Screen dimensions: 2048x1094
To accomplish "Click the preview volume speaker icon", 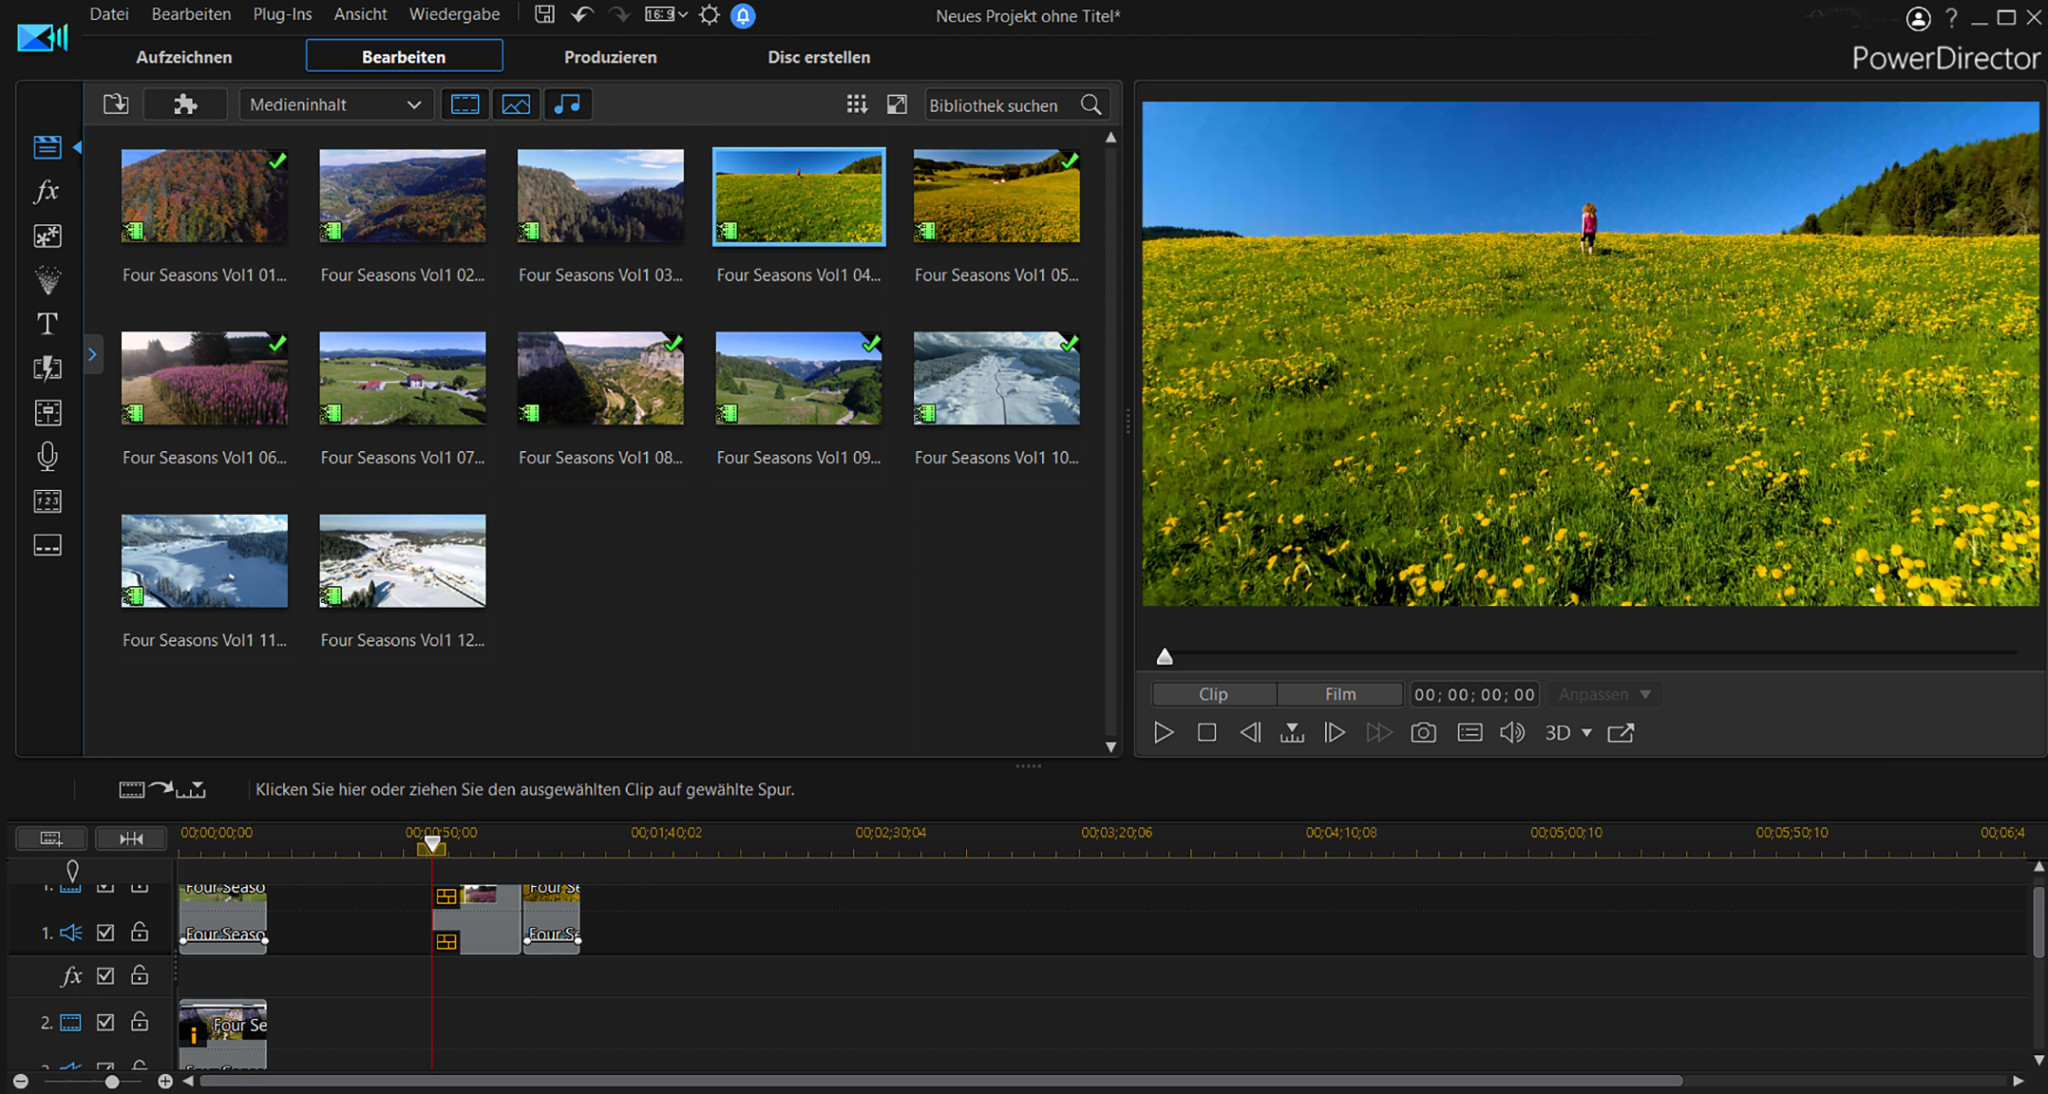I will [x=1512, y=732].
